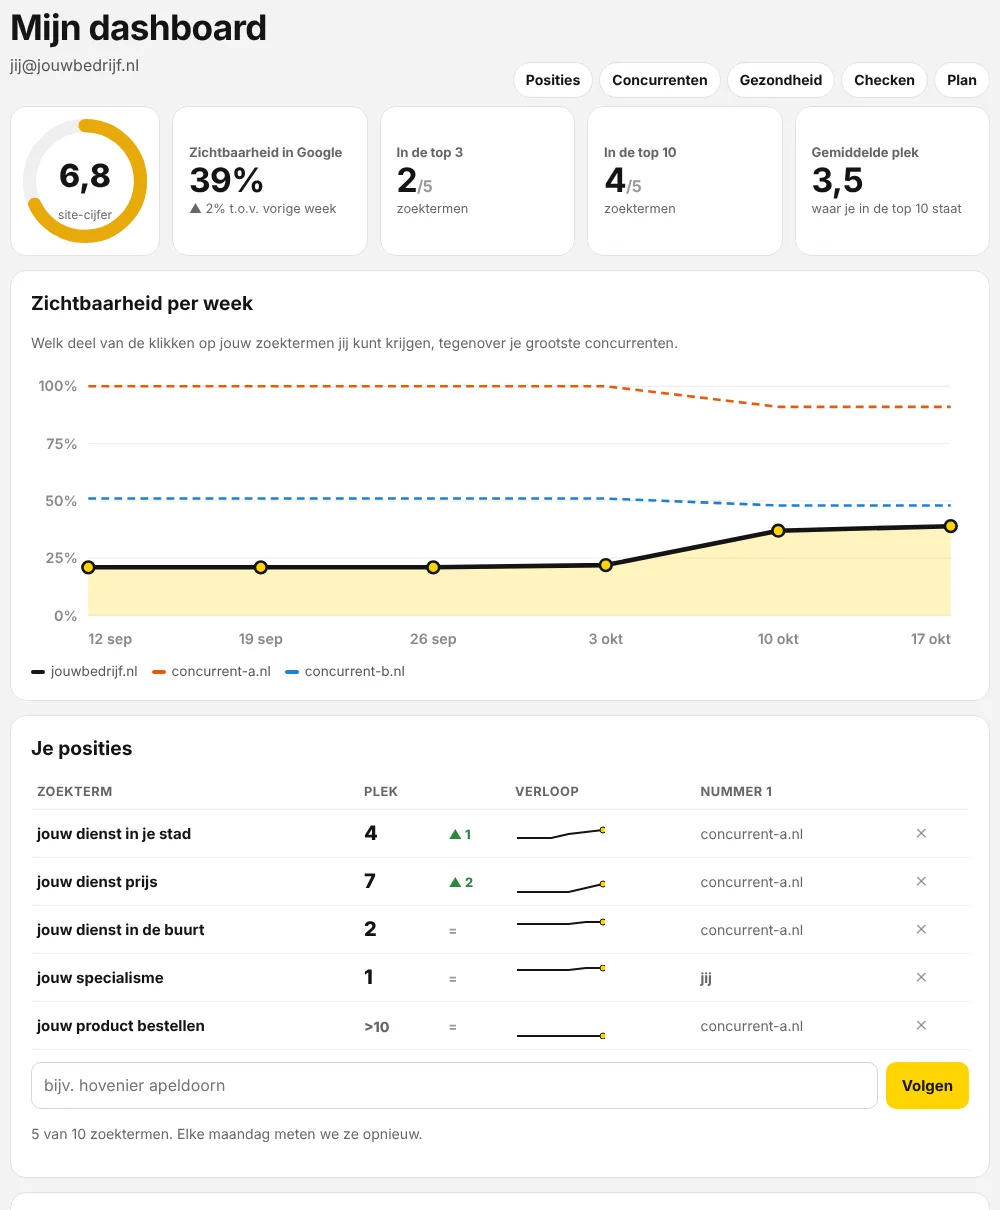Click the 'In de top 10' card
This screenshot has height=1210, width=1000.
click(x=685, y=181)
